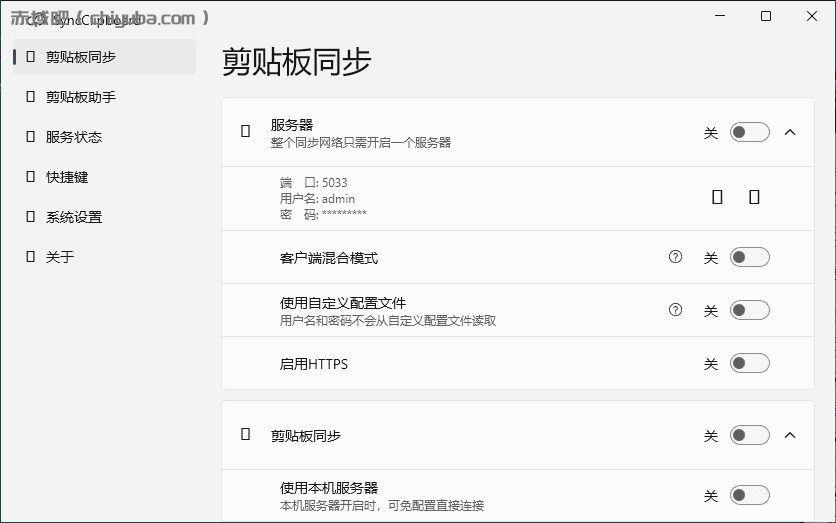Select 快捷键 in the navigation list
This screenshot has width=836, height=523.
[104, 176]
